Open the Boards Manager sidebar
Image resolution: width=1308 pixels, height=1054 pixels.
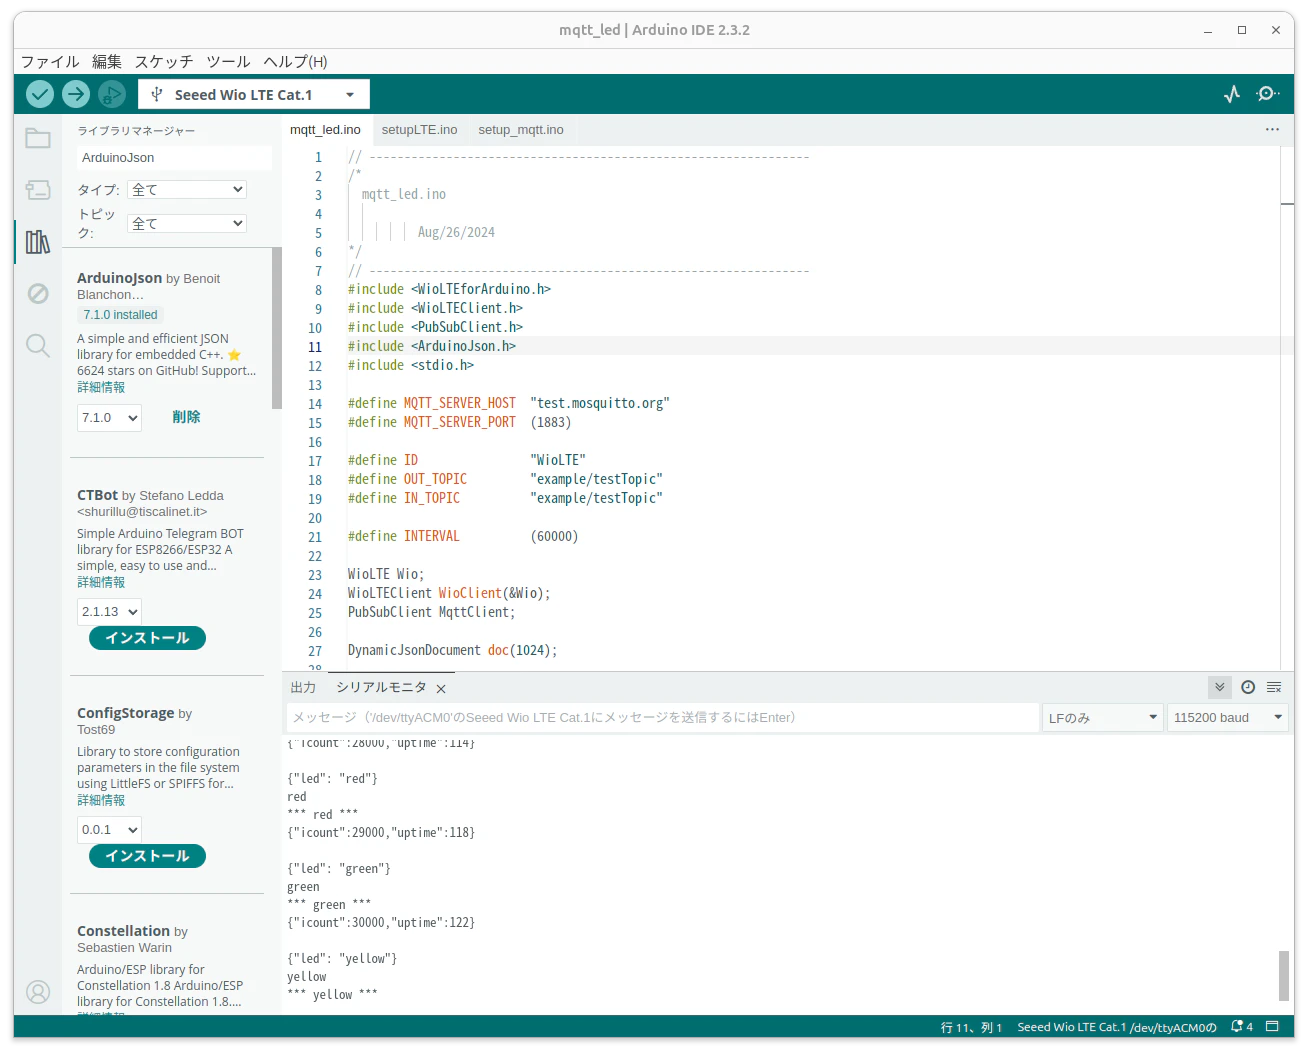point(38,190)
